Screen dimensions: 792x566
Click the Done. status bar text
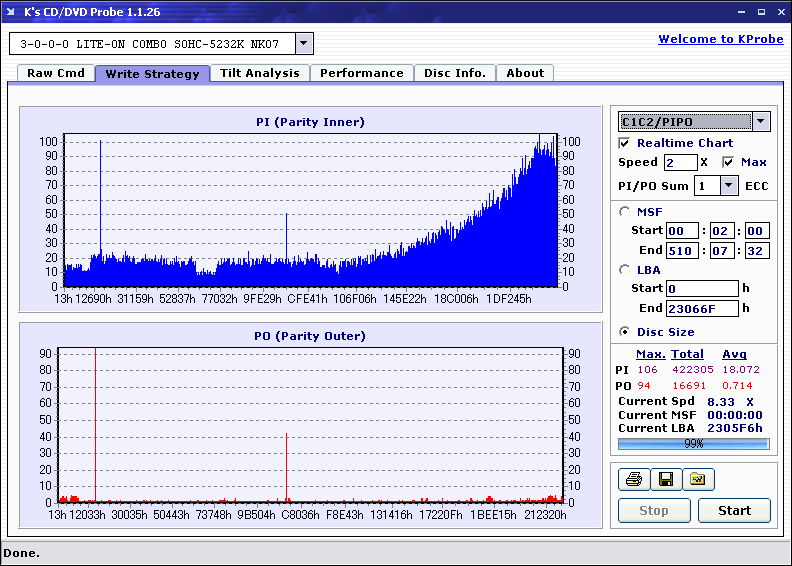(x=21, y=553)
